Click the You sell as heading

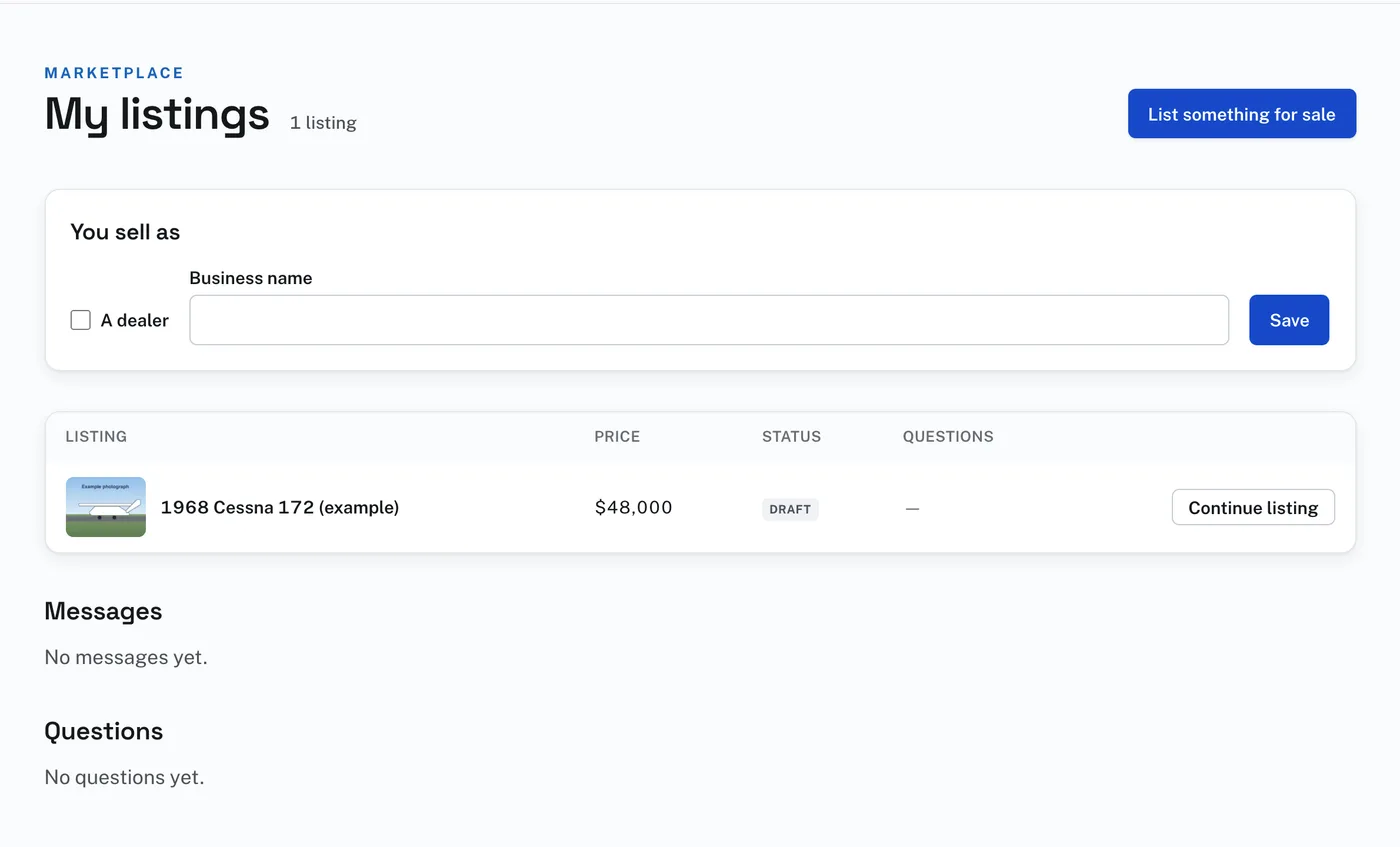pyautogui.click(x=125, y=232)
